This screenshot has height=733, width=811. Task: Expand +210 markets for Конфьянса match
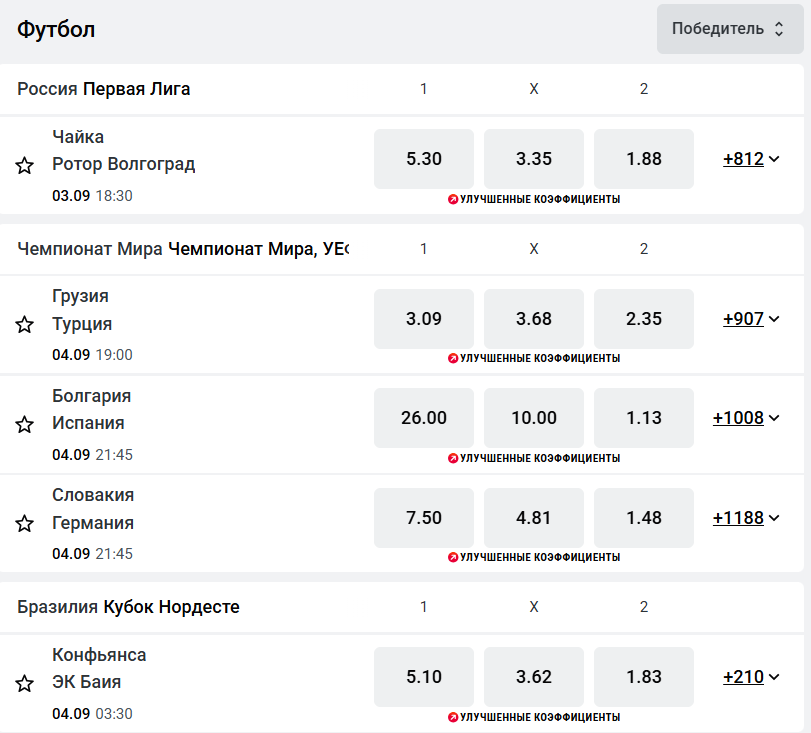point(751,677)
